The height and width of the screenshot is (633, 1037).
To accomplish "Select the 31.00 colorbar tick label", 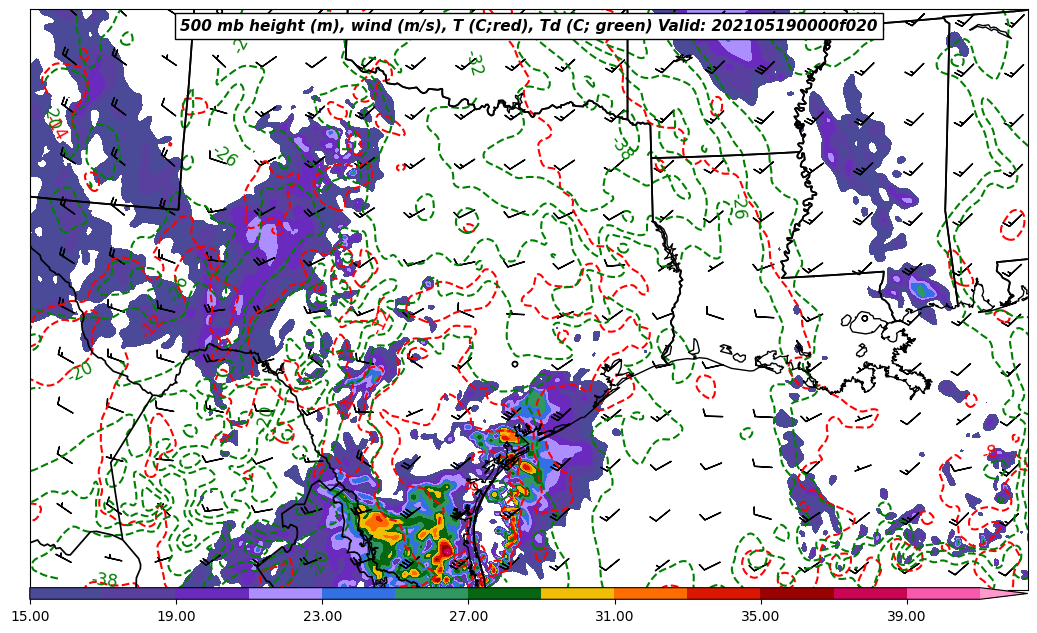I will [x=614, y=616].
